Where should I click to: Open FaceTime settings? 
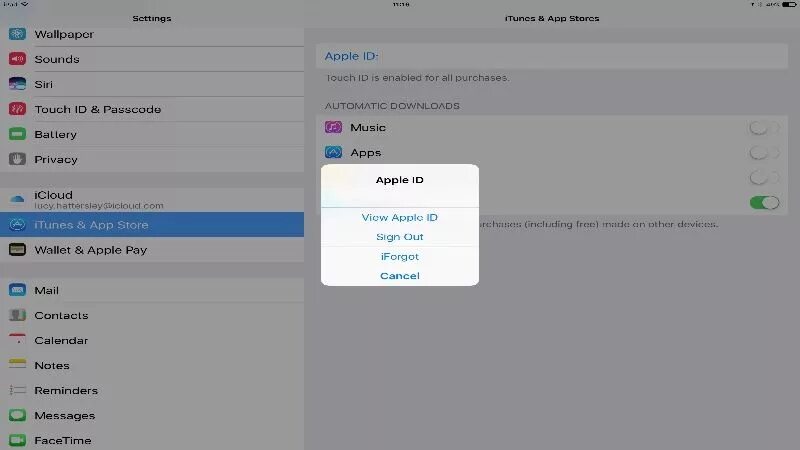[x=152, y=440]
